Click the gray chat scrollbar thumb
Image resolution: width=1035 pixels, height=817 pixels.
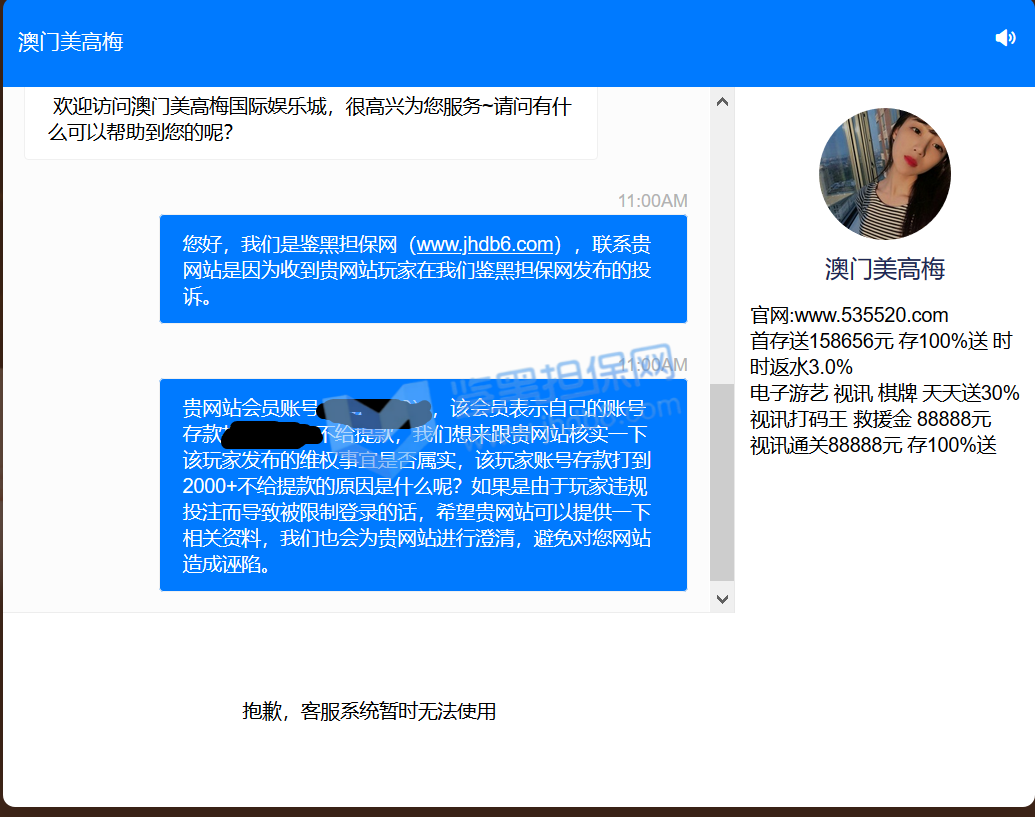722,480
